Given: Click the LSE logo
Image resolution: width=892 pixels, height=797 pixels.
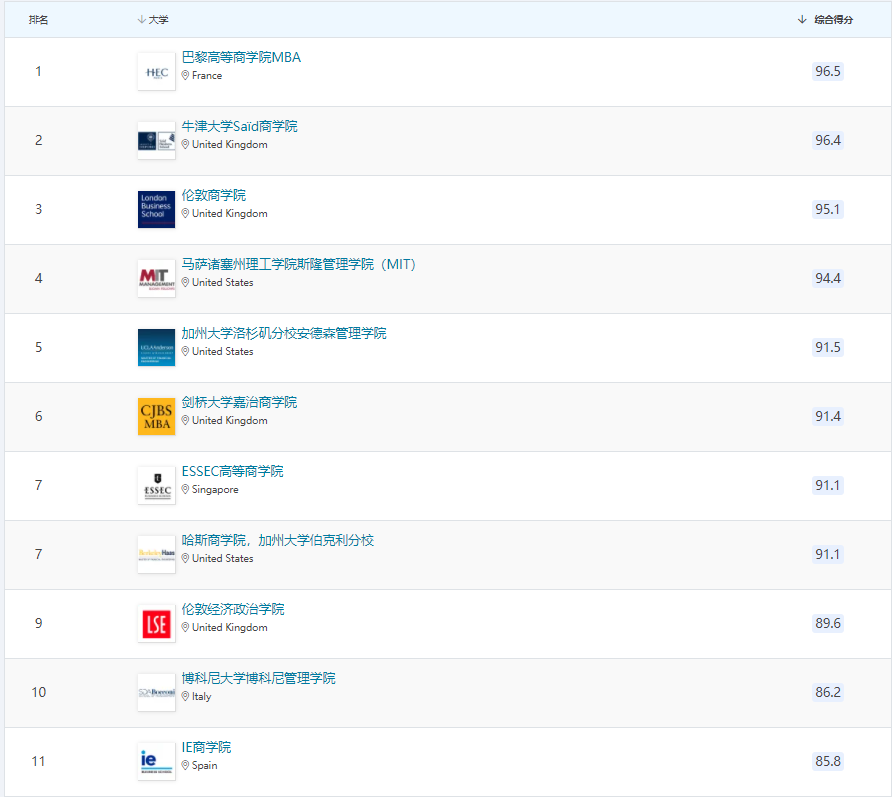Looking at the screenshot, I should [x=156, y=623].
